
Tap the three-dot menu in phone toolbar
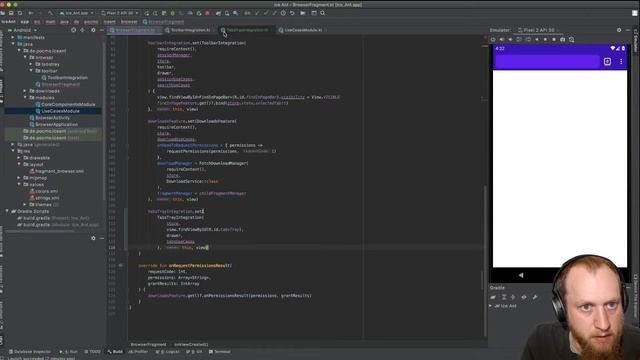[621, 61]
